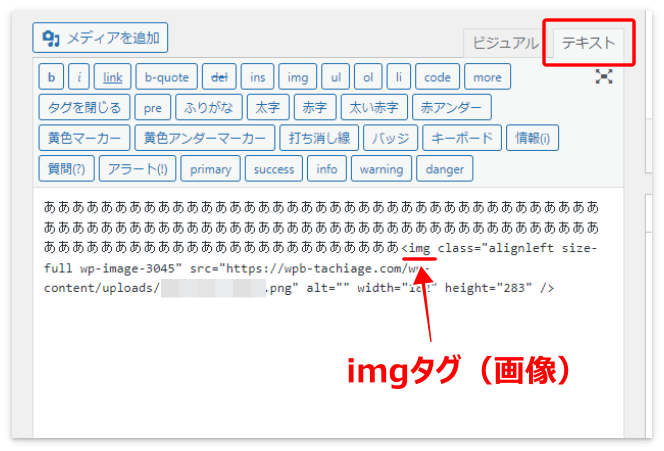Insert blockquote with b-quote button
The image size is (664, 451).
(x=166, y=77)
